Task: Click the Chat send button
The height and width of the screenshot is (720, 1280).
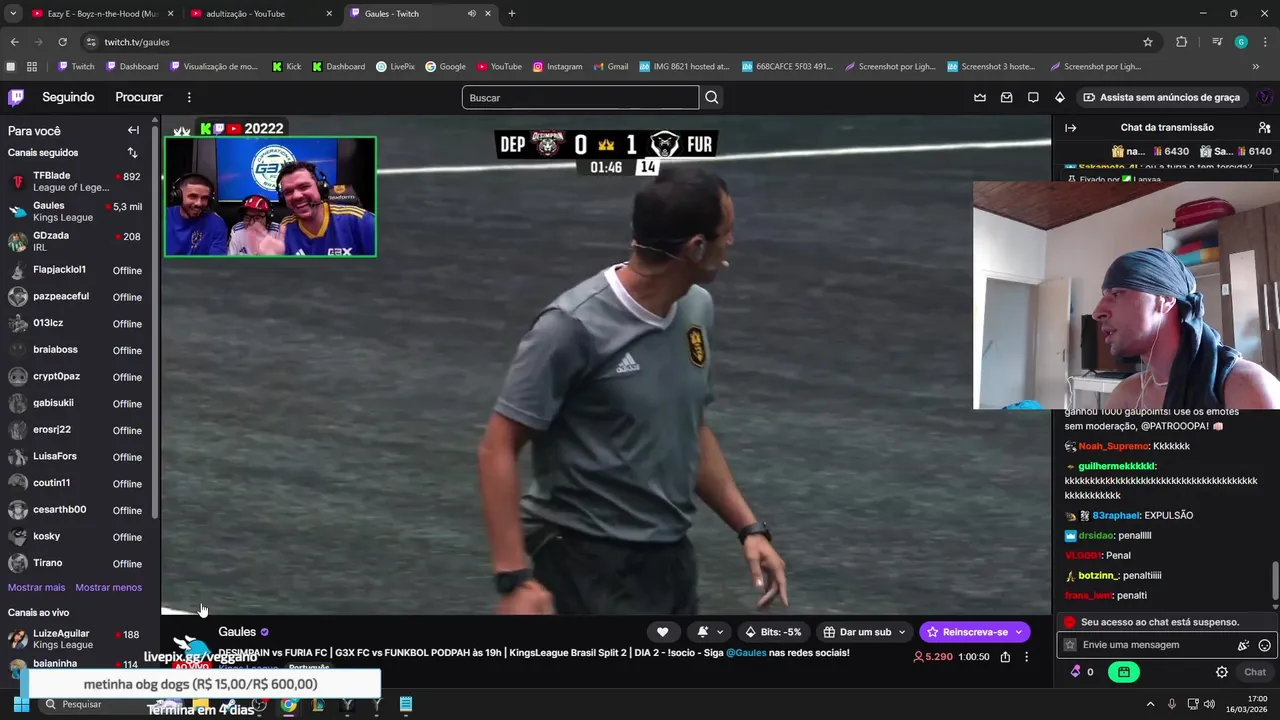Action: tap(1255, 672)
